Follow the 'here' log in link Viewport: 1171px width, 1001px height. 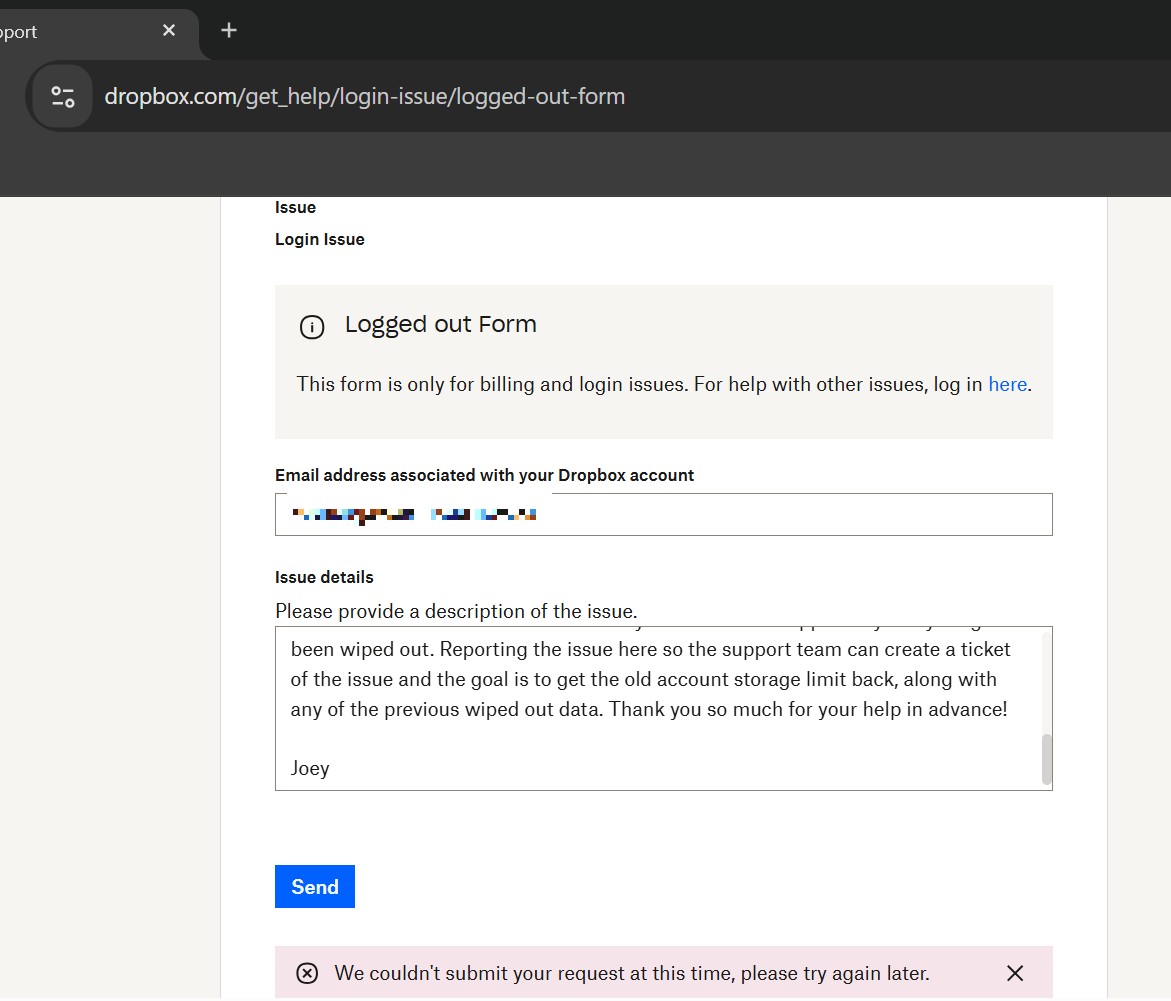[1007, 384]
